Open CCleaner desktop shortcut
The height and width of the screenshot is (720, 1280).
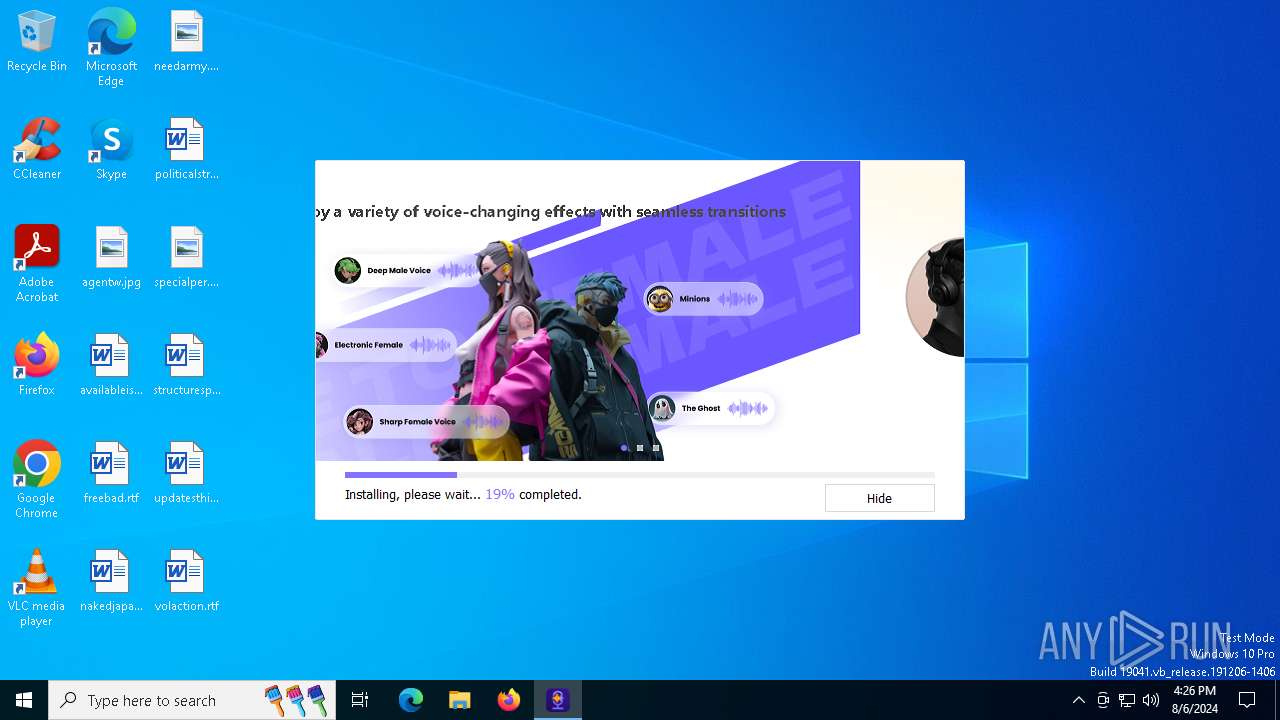[37, 150]
